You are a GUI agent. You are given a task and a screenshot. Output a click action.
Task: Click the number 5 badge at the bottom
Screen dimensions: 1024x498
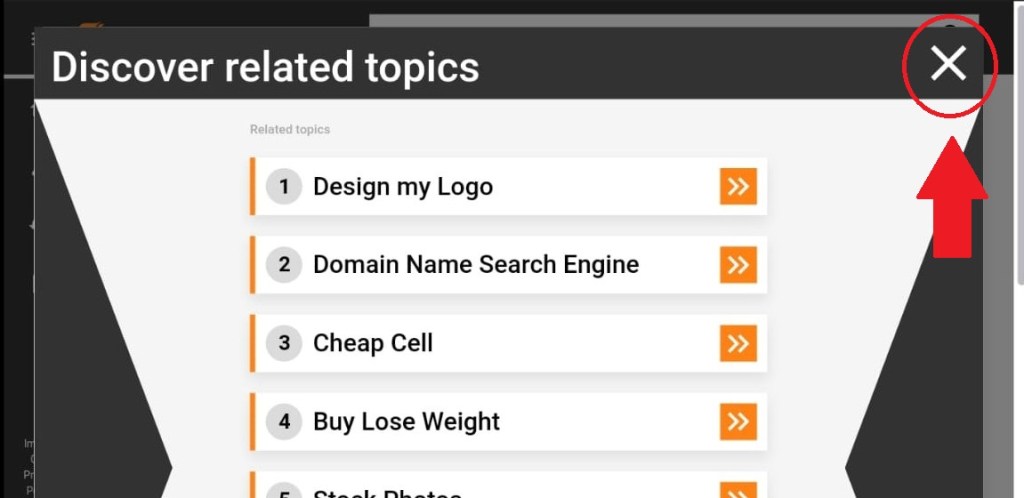pyautogui.click(x=284, y=493)
